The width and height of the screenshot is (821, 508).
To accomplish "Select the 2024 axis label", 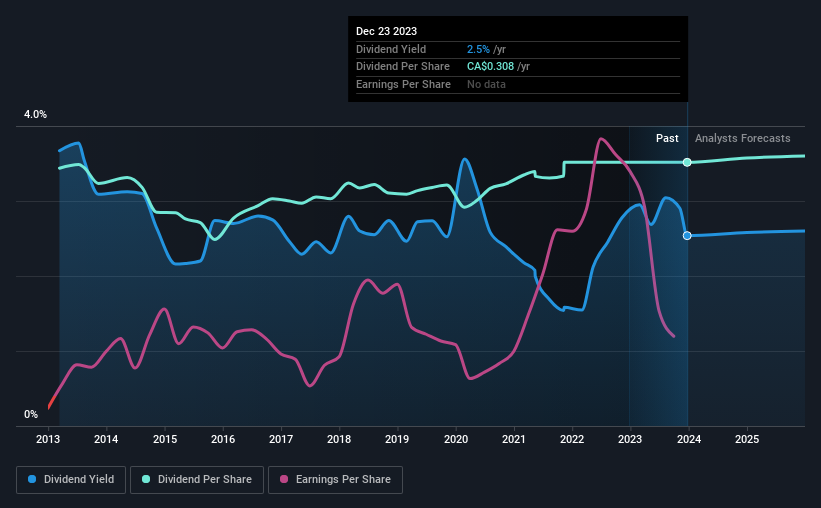I will 689,439.
